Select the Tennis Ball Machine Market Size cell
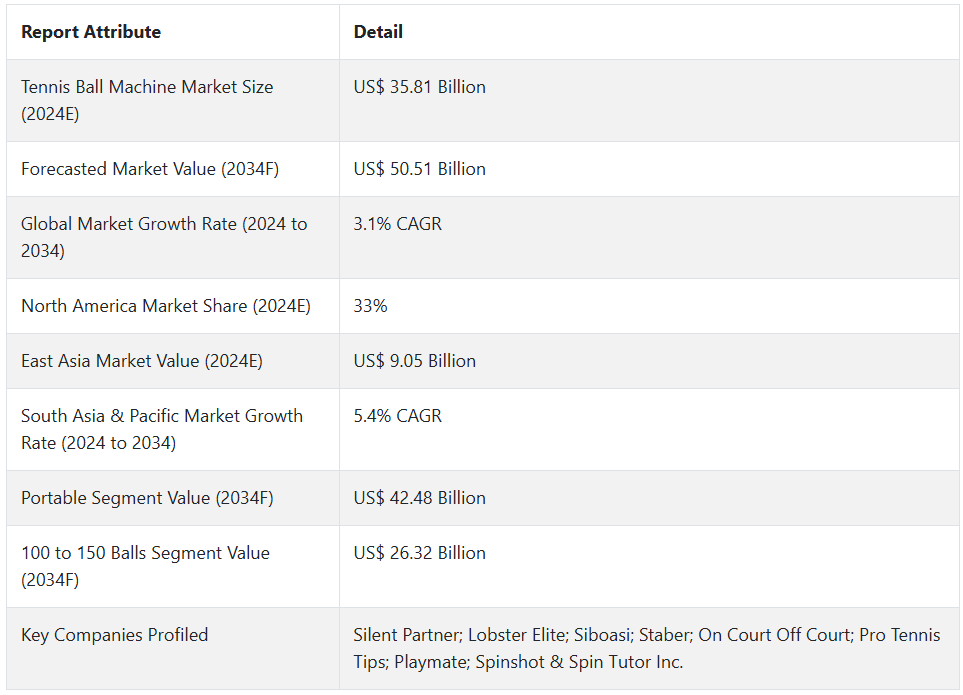The height and width of the screenshot is (695, 963). tap(147, 100)
